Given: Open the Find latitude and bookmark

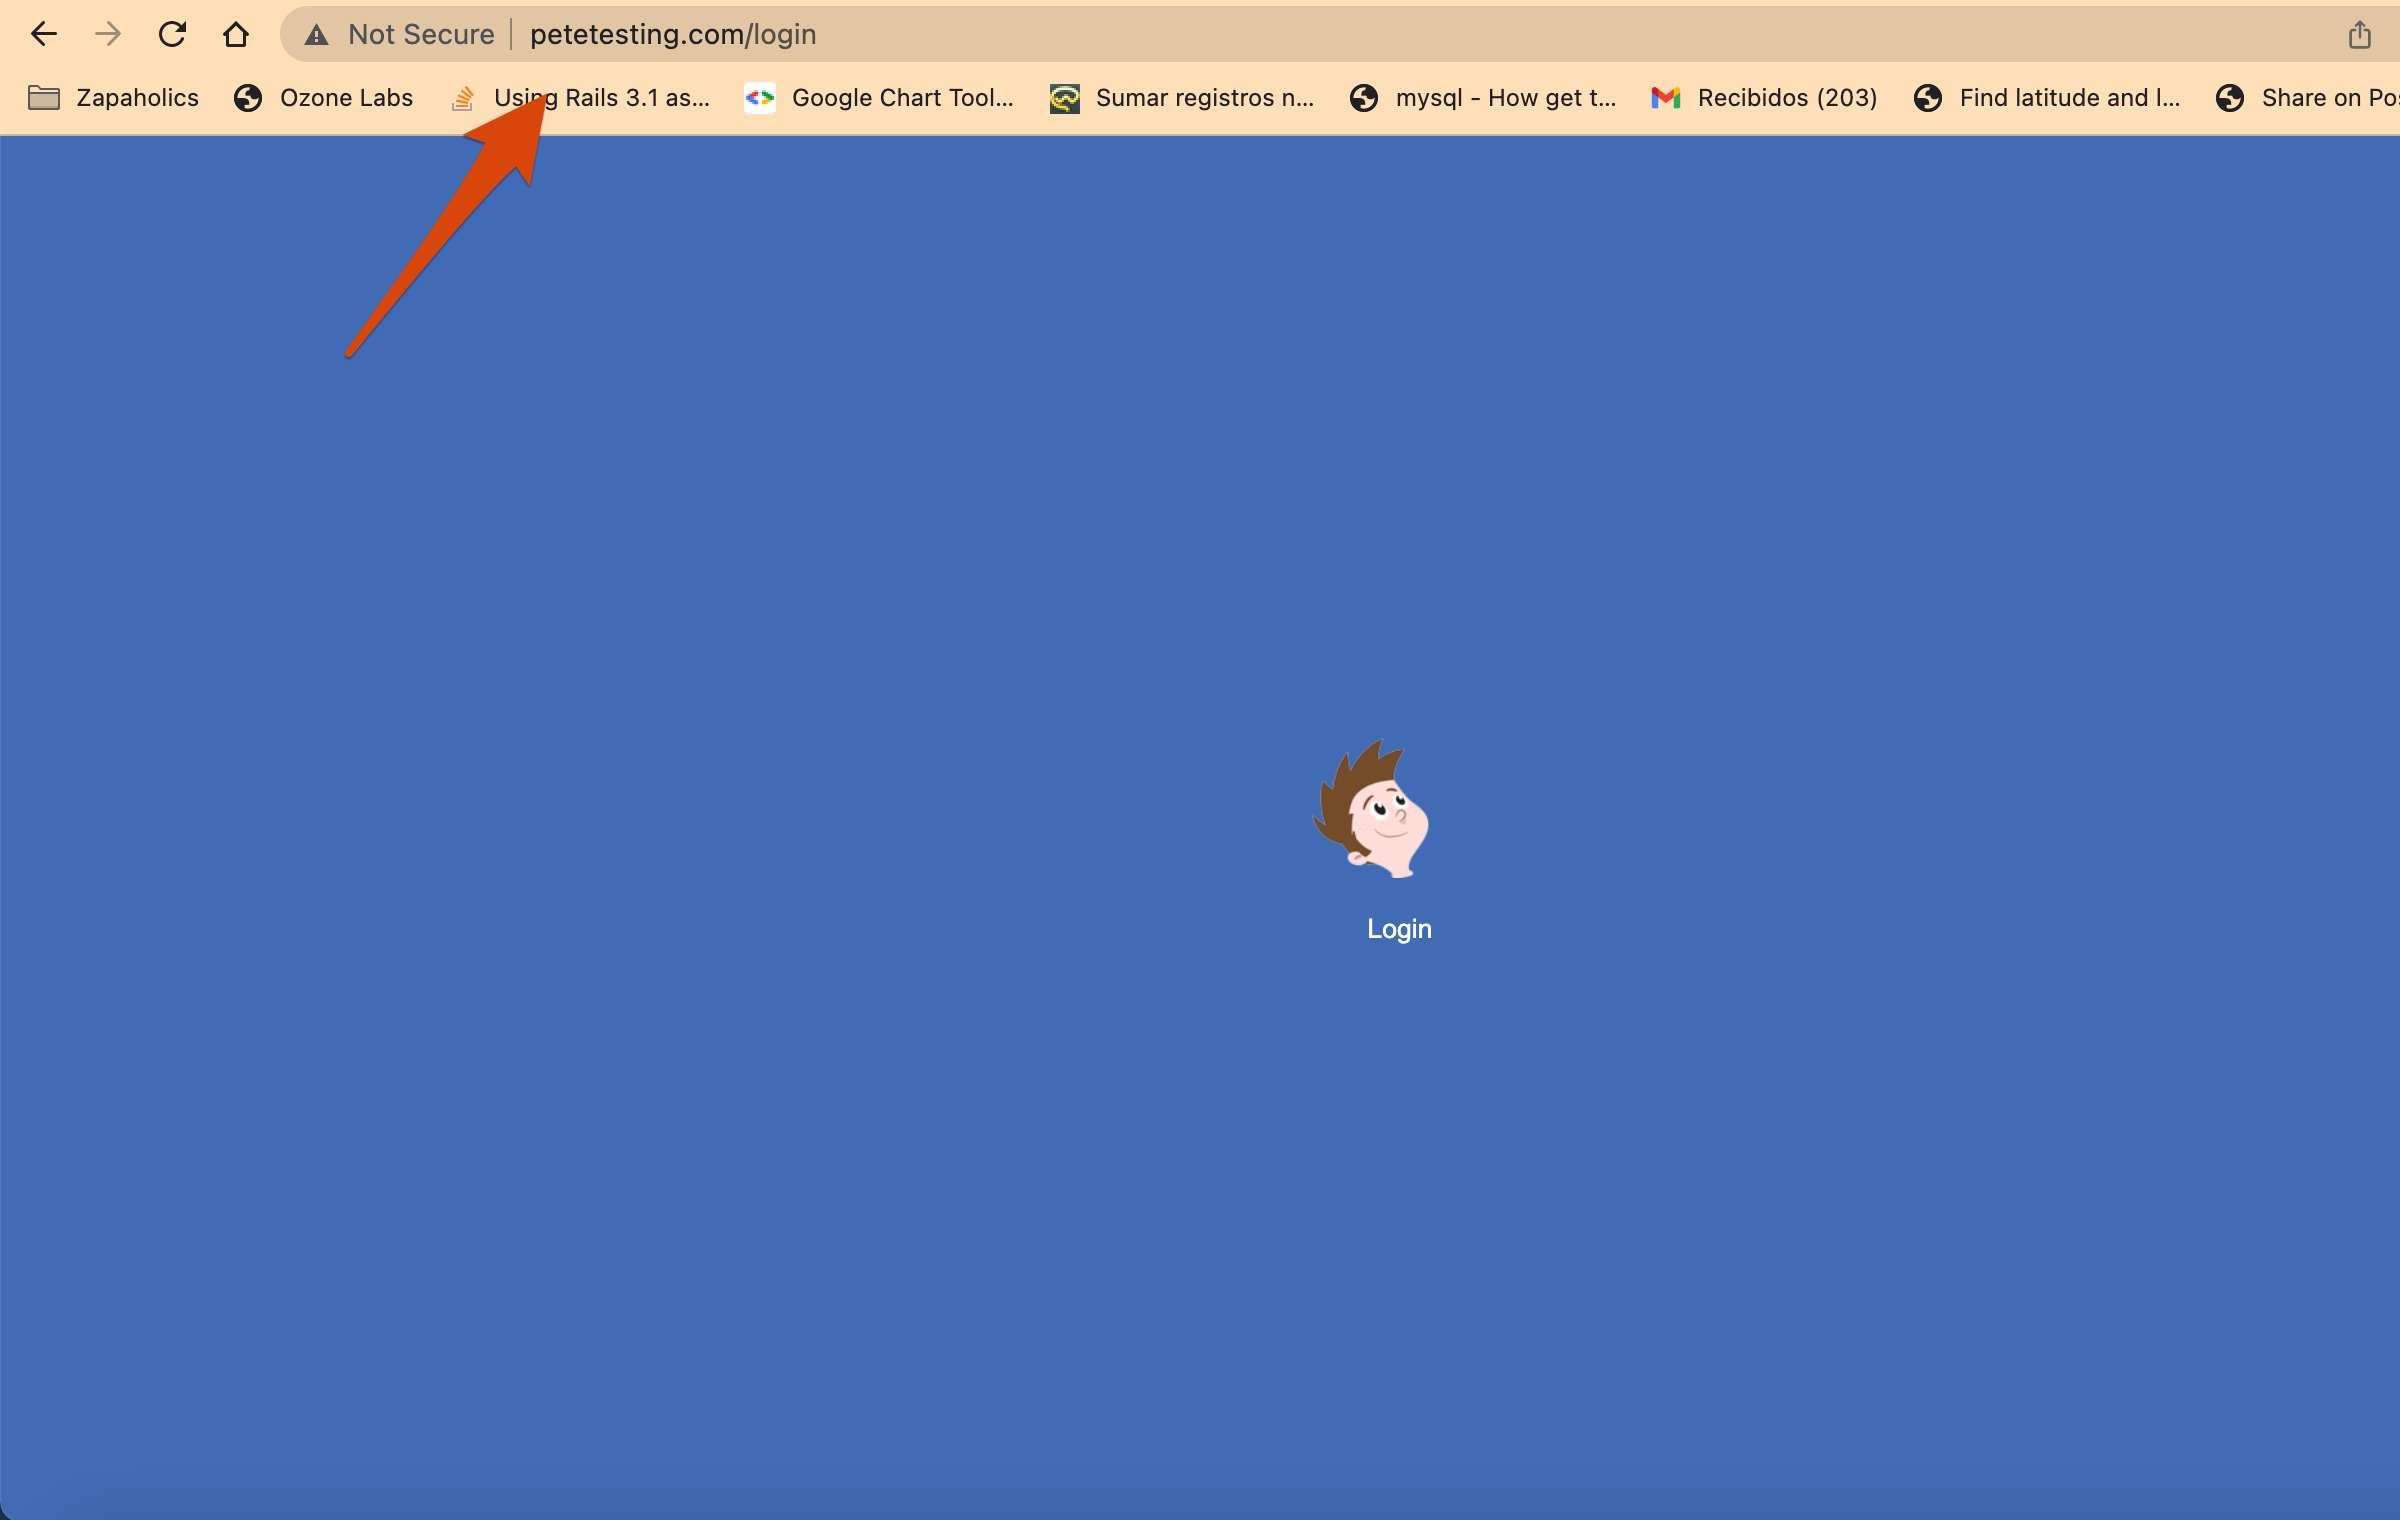Looking at the screenshot, I should click(2047, 98).
